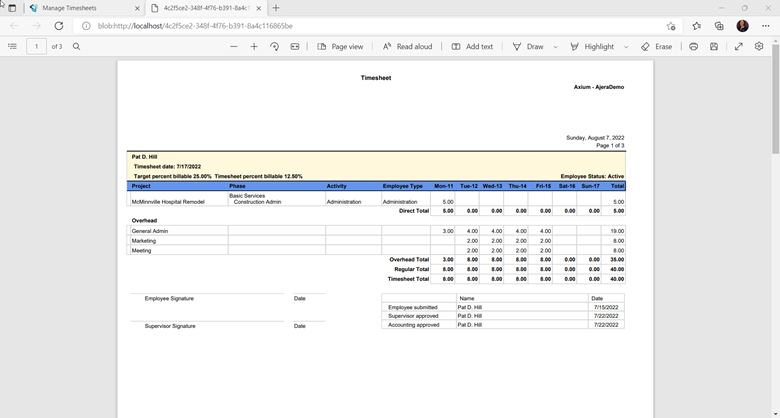Click the fit to page icon

(295, 46)
